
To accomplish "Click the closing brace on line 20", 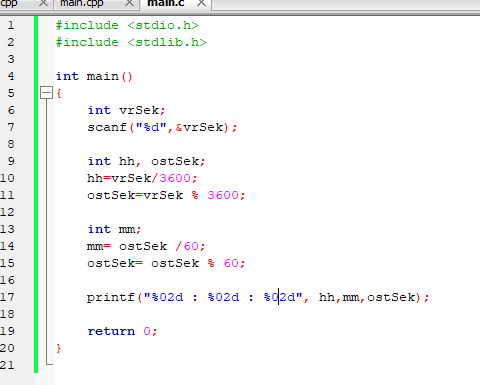I will tap(59, 348).
